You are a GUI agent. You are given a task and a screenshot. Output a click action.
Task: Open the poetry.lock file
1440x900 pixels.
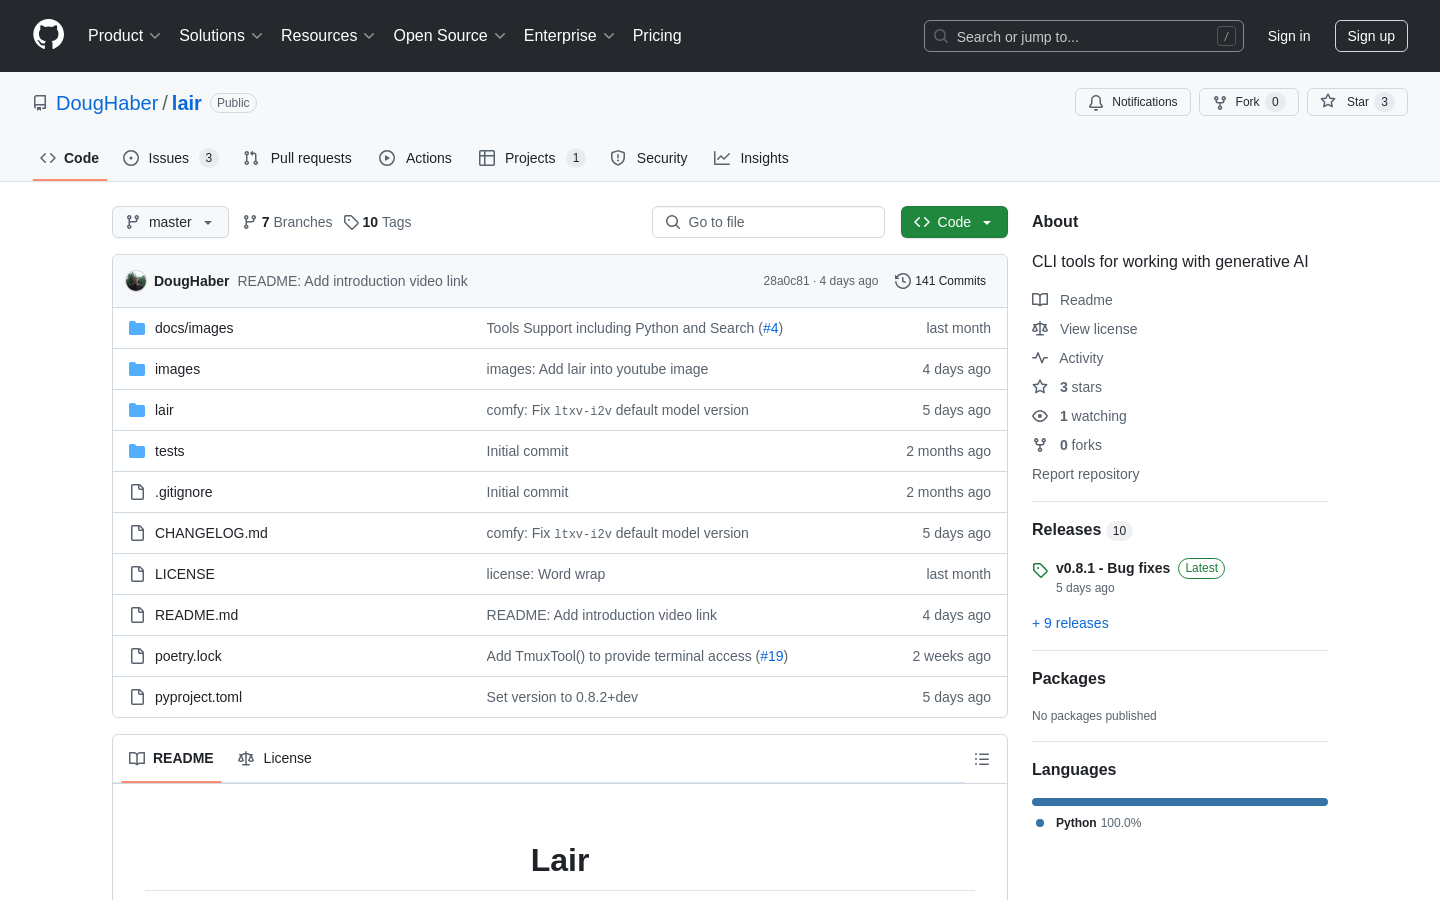pos(188,656)
